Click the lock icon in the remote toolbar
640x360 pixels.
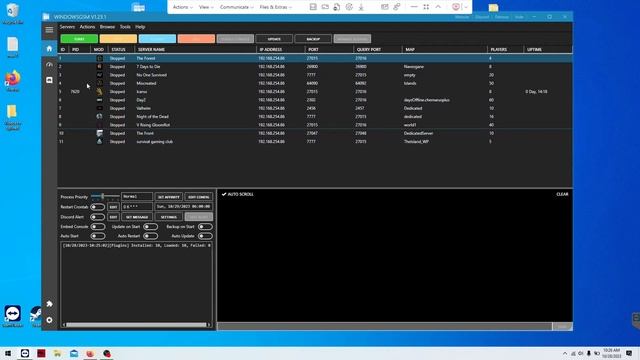point(337,7)
